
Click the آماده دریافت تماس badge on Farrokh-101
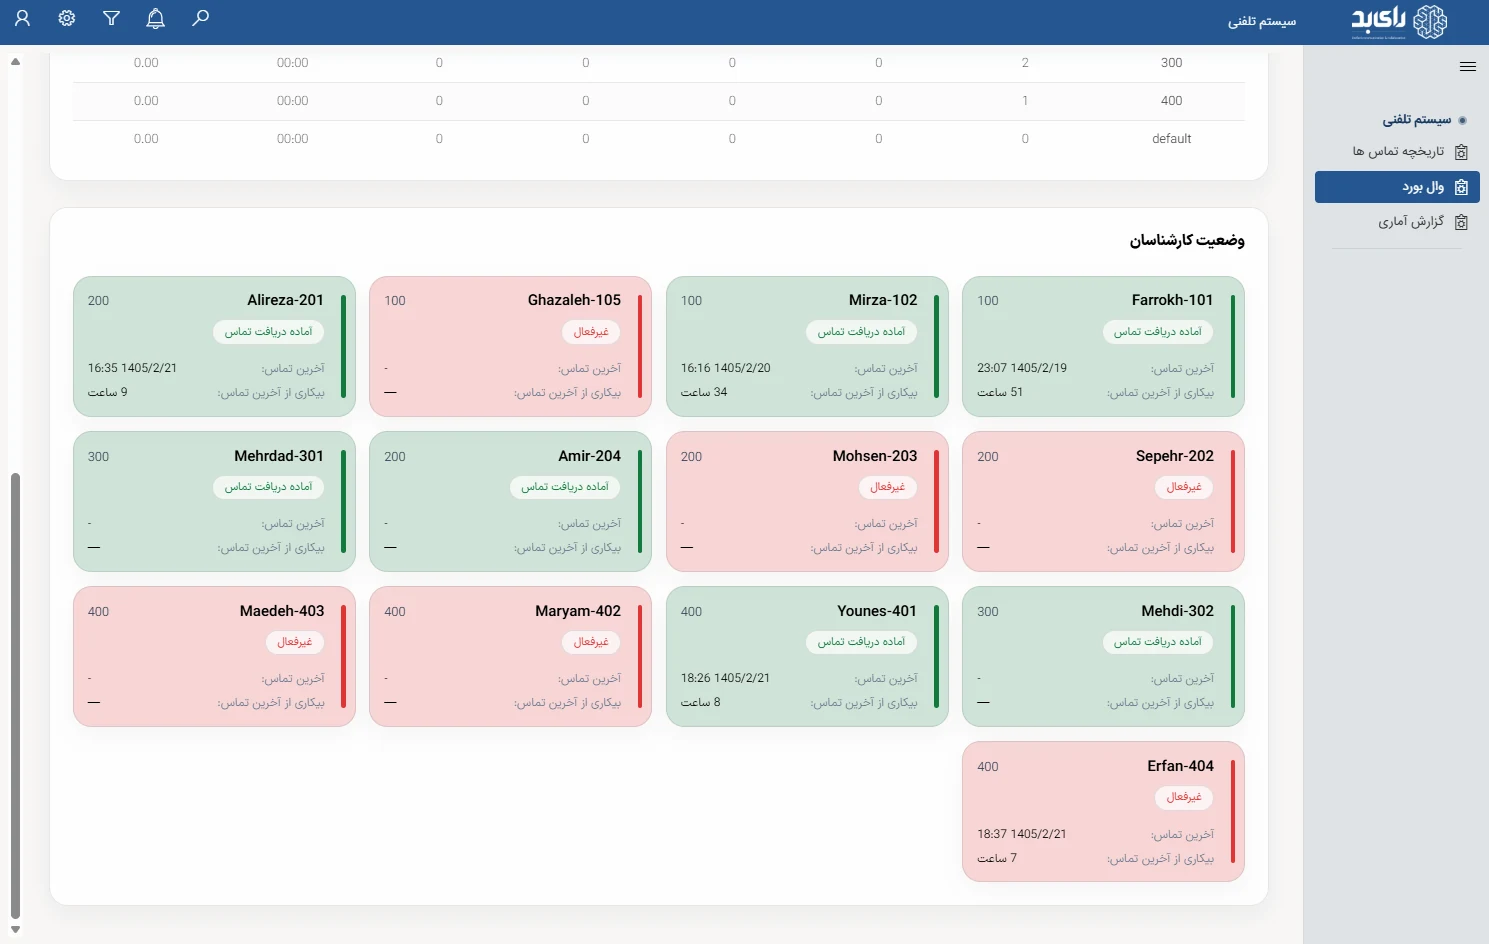point(1158,332)
